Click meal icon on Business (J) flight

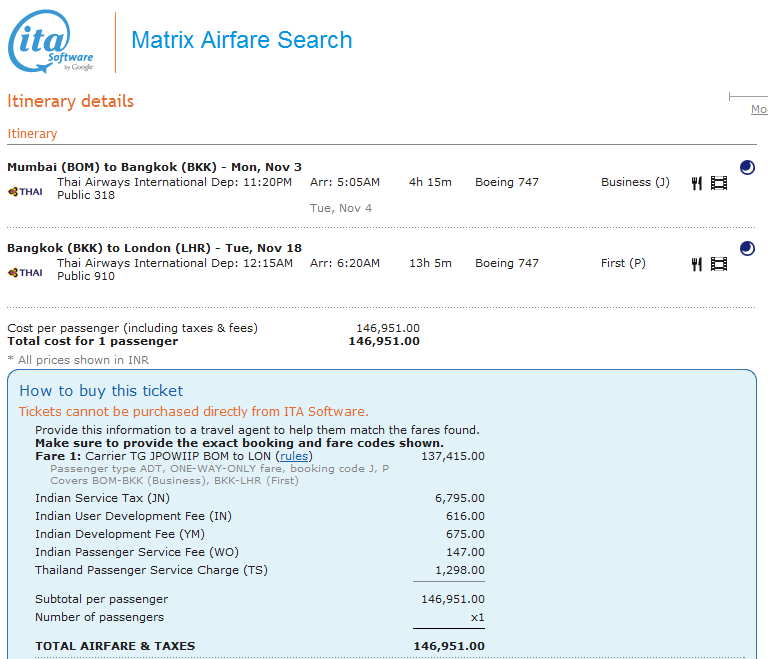tap(697, 183)
